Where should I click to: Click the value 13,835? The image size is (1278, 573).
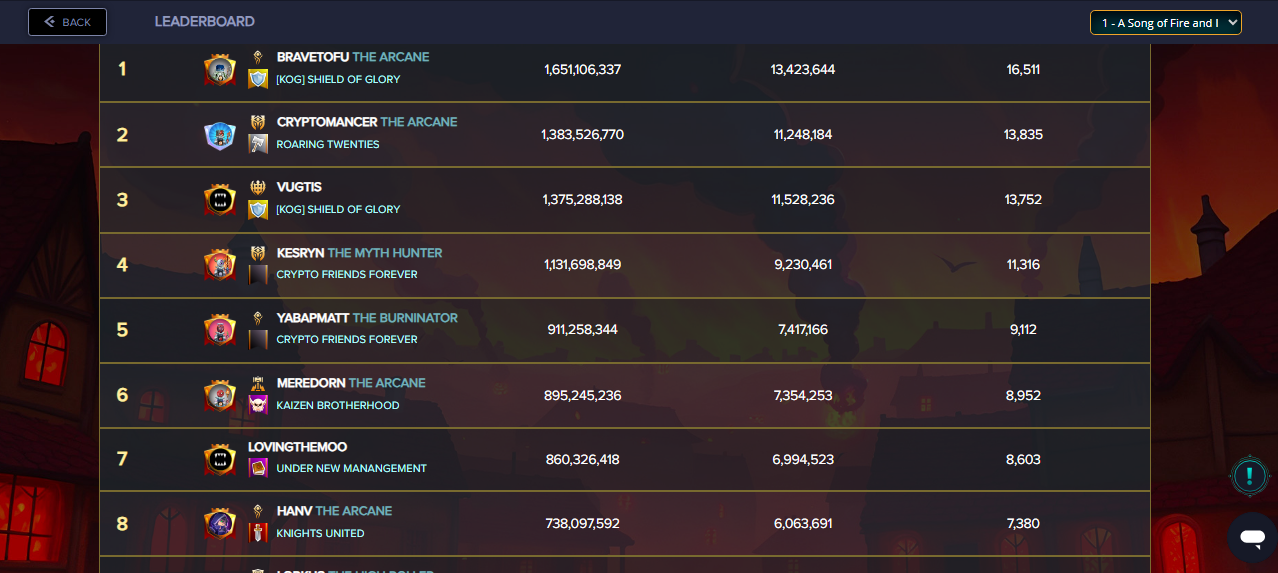point(1023,135)
